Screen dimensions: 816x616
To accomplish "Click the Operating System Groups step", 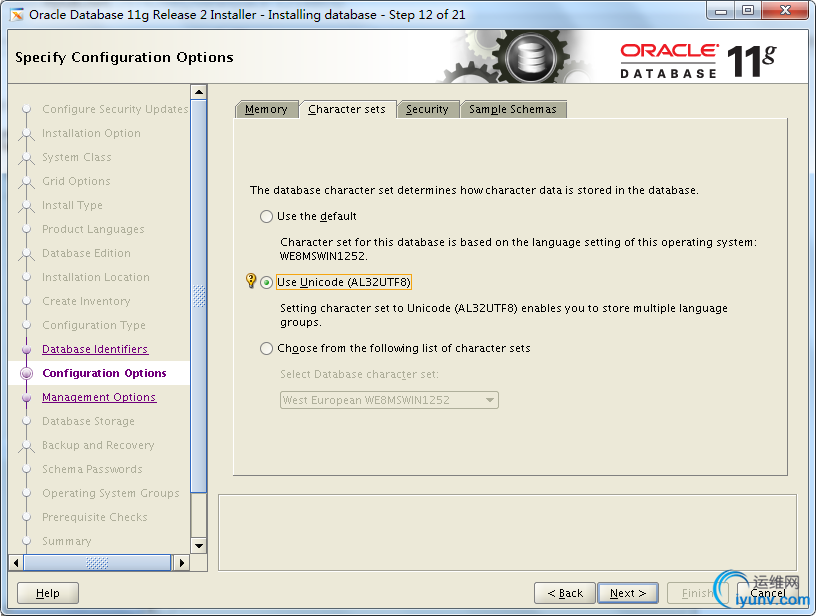I will tap(111, 493).
